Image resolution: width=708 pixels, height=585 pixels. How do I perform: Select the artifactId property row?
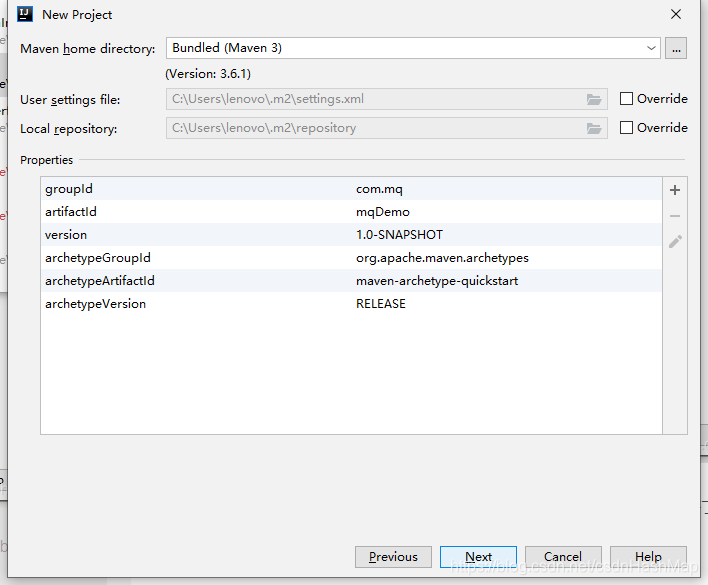[x=351, y=212]
